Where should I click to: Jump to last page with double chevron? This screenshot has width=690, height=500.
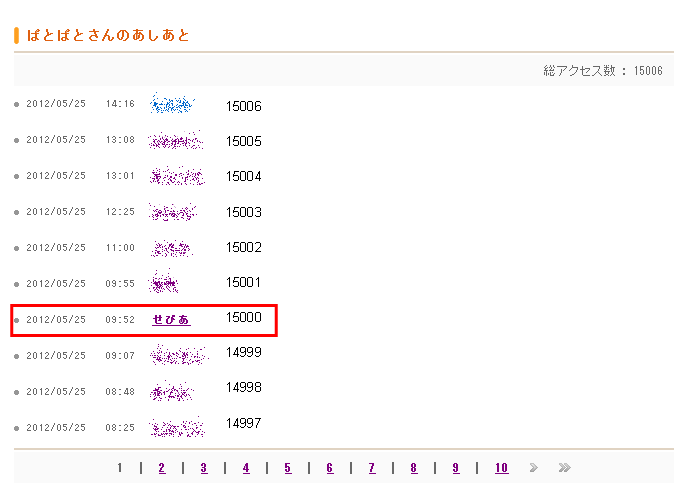point(564,467)
